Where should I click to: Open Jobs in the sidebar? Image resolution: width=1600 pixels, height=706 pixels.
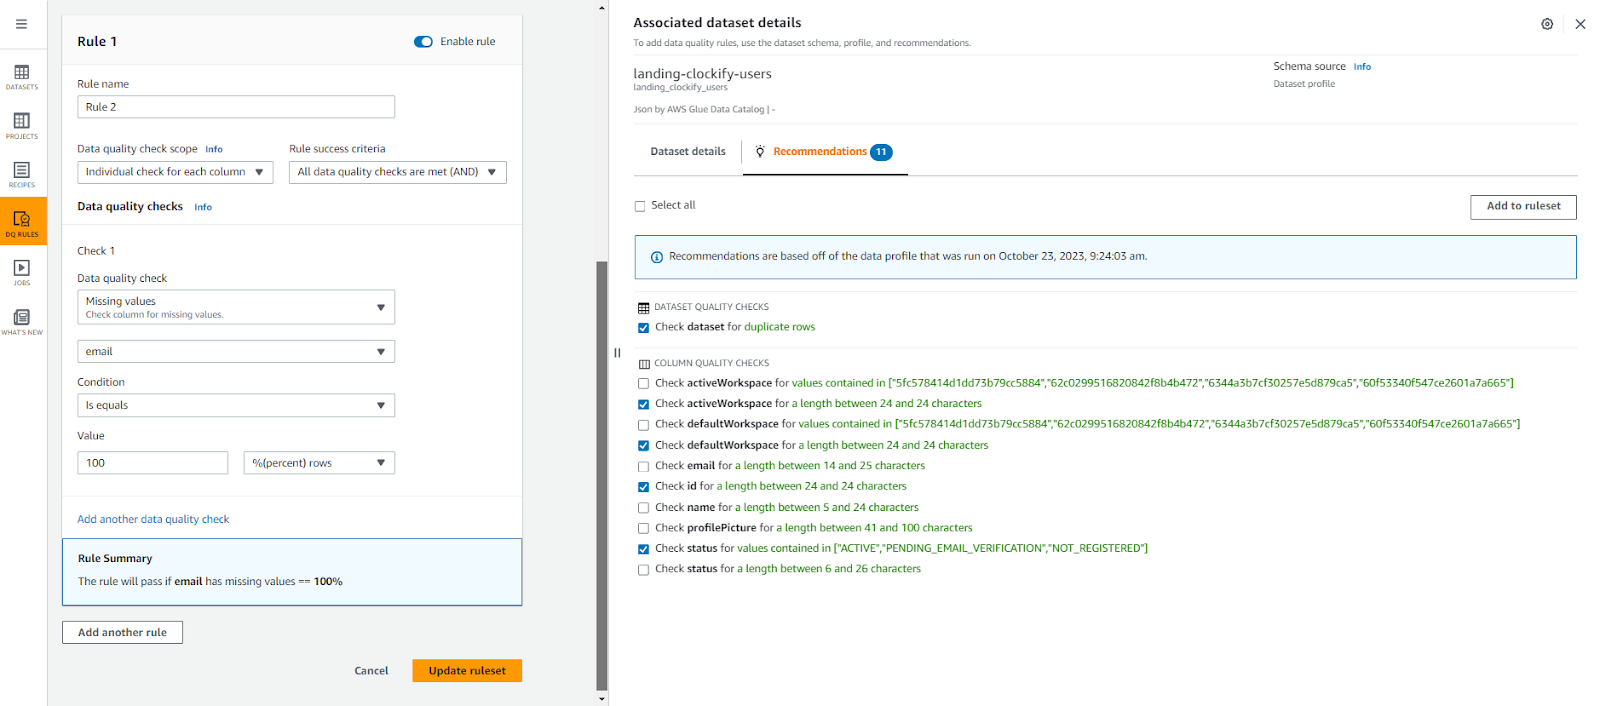(22, 272)
